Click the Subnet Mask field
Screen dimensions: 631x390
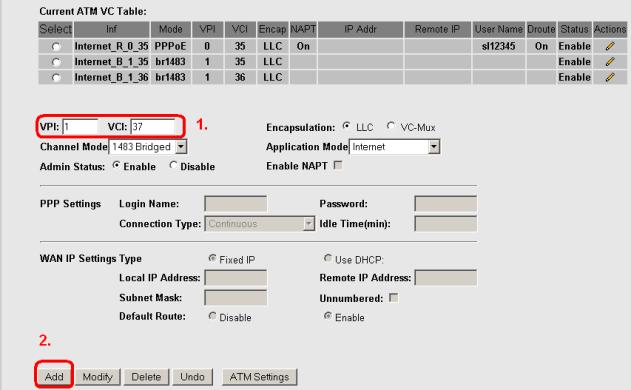(235, 298)
